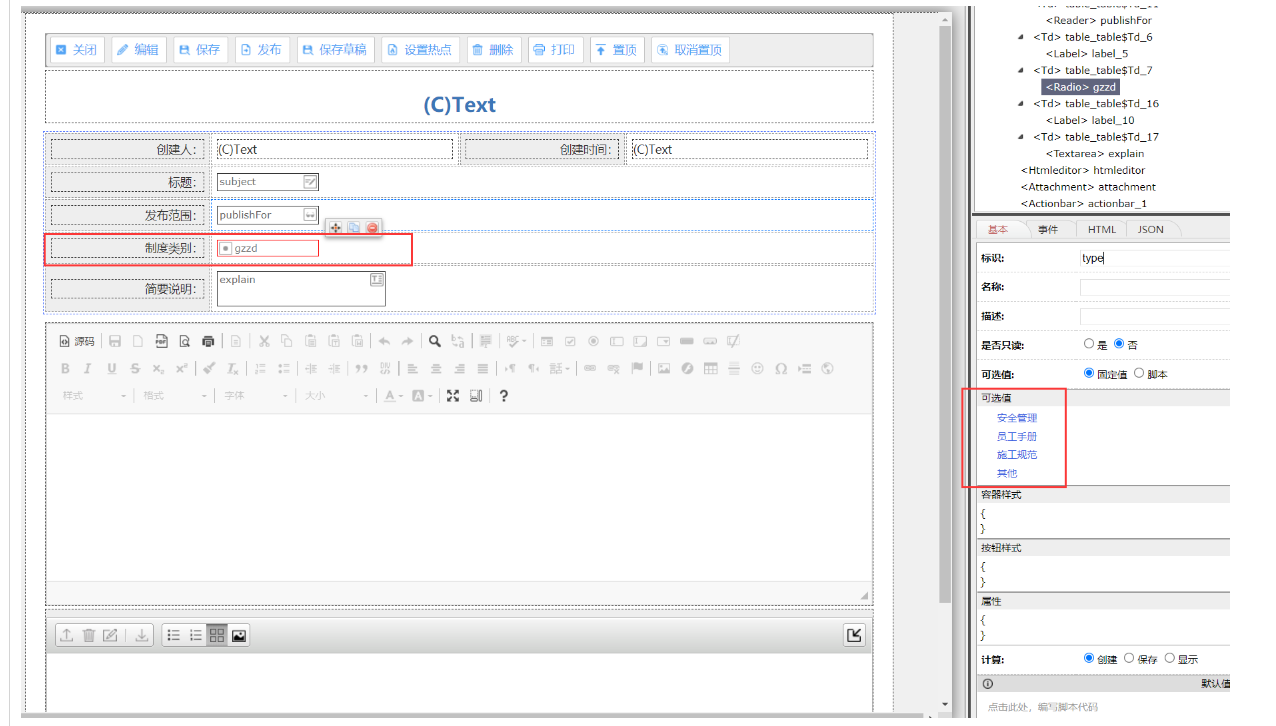Collapse the table_table$Td_7 tree node
The image size is (1276, 726).
tap(1021, 70)
